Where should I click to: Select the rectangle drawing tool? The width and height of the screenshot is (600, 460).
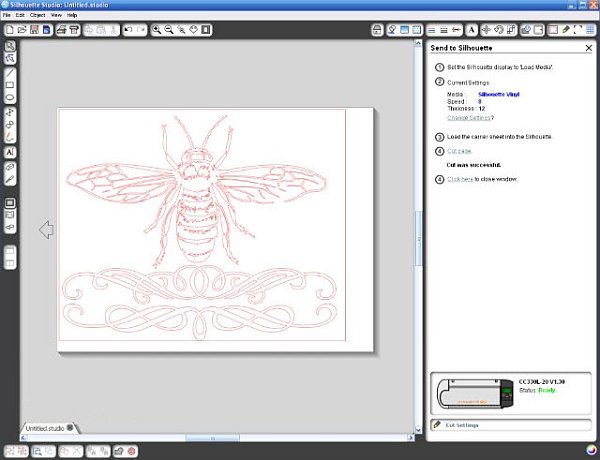click(10, 86)
